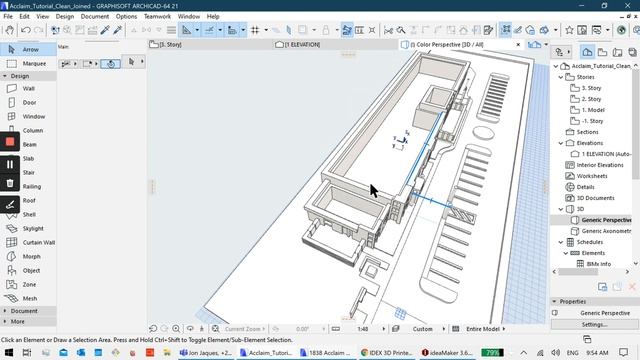Select the Window tool
Viewport: 640px width, 360px height.
pyautogui.click(x=28, y=116)
